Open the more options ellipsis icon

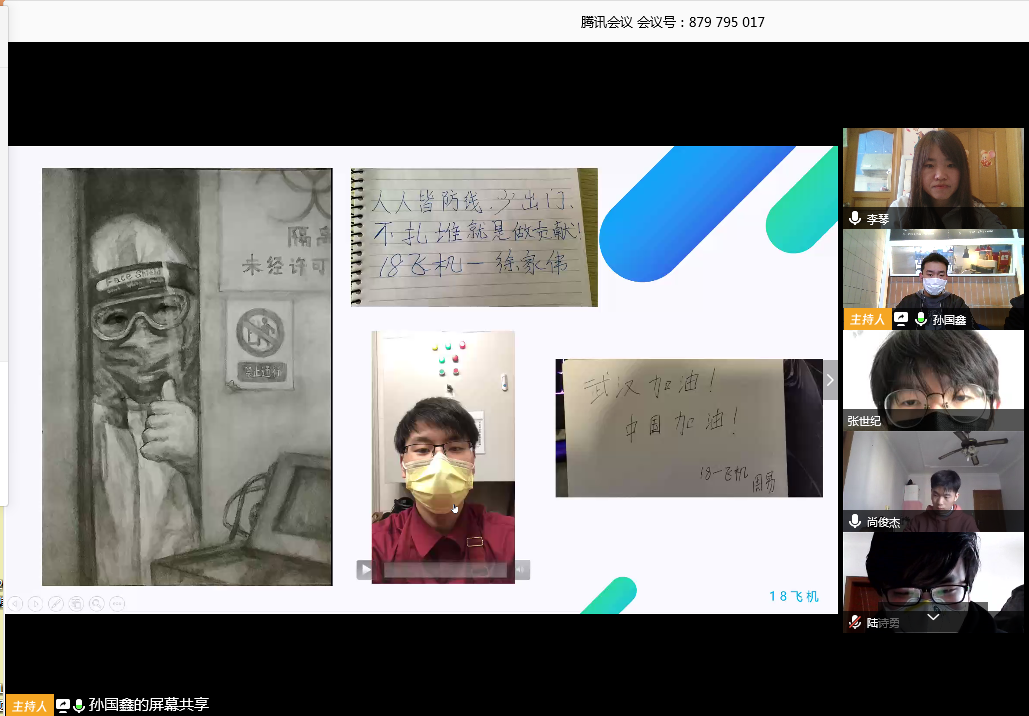pos(117,603)
